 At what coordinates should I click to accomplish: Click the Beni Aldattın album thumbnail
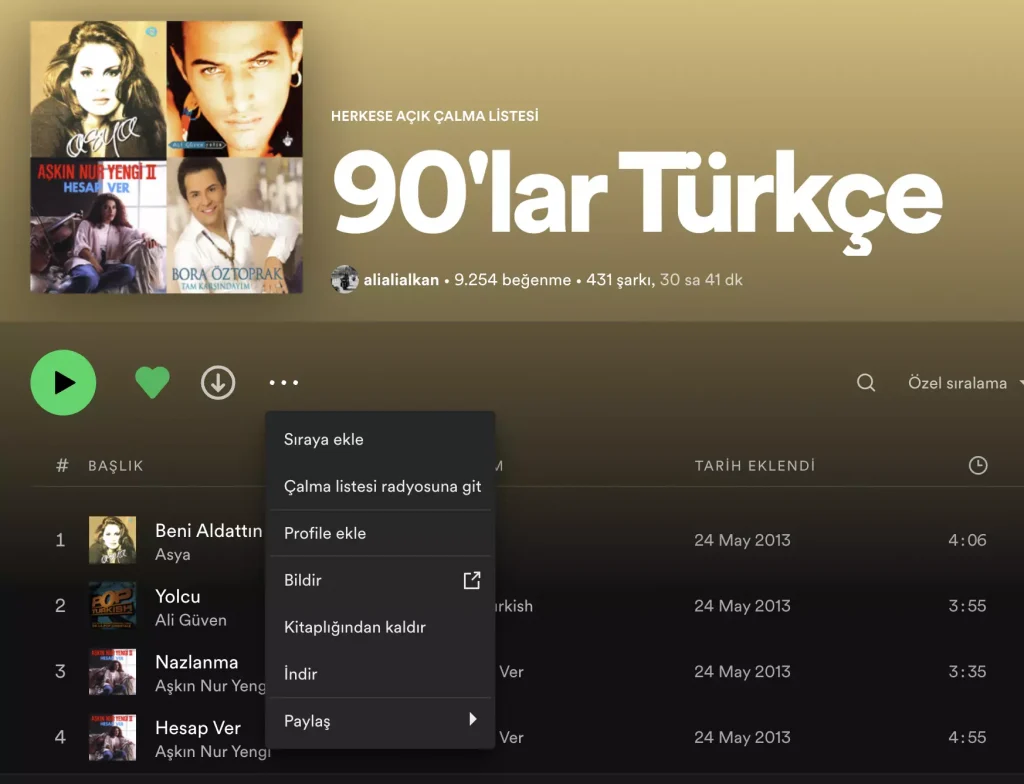tap(112, 540)
